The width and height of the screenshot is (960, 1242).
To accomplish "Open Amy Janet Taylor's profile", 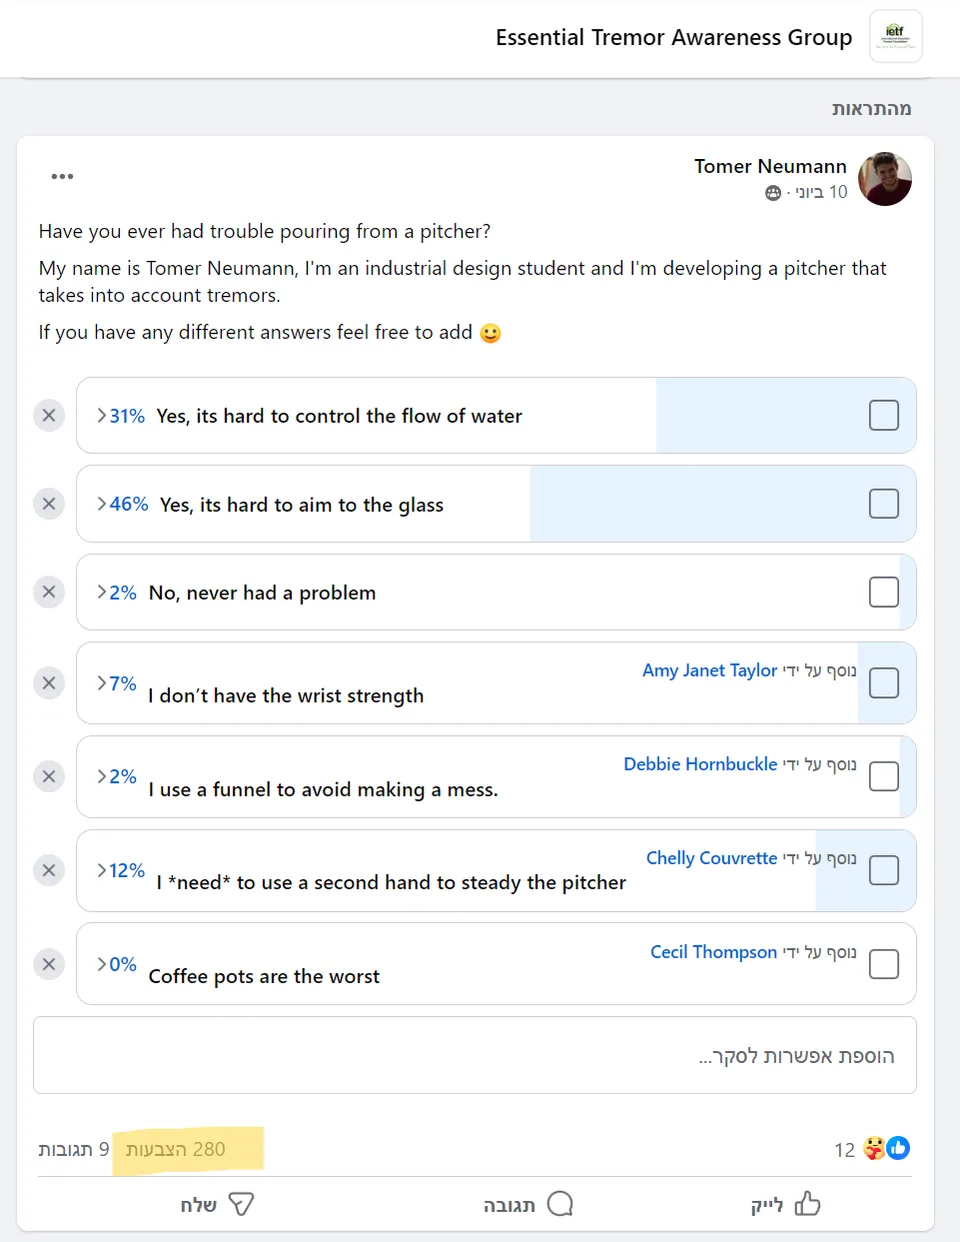I will (x=709, y=670).
